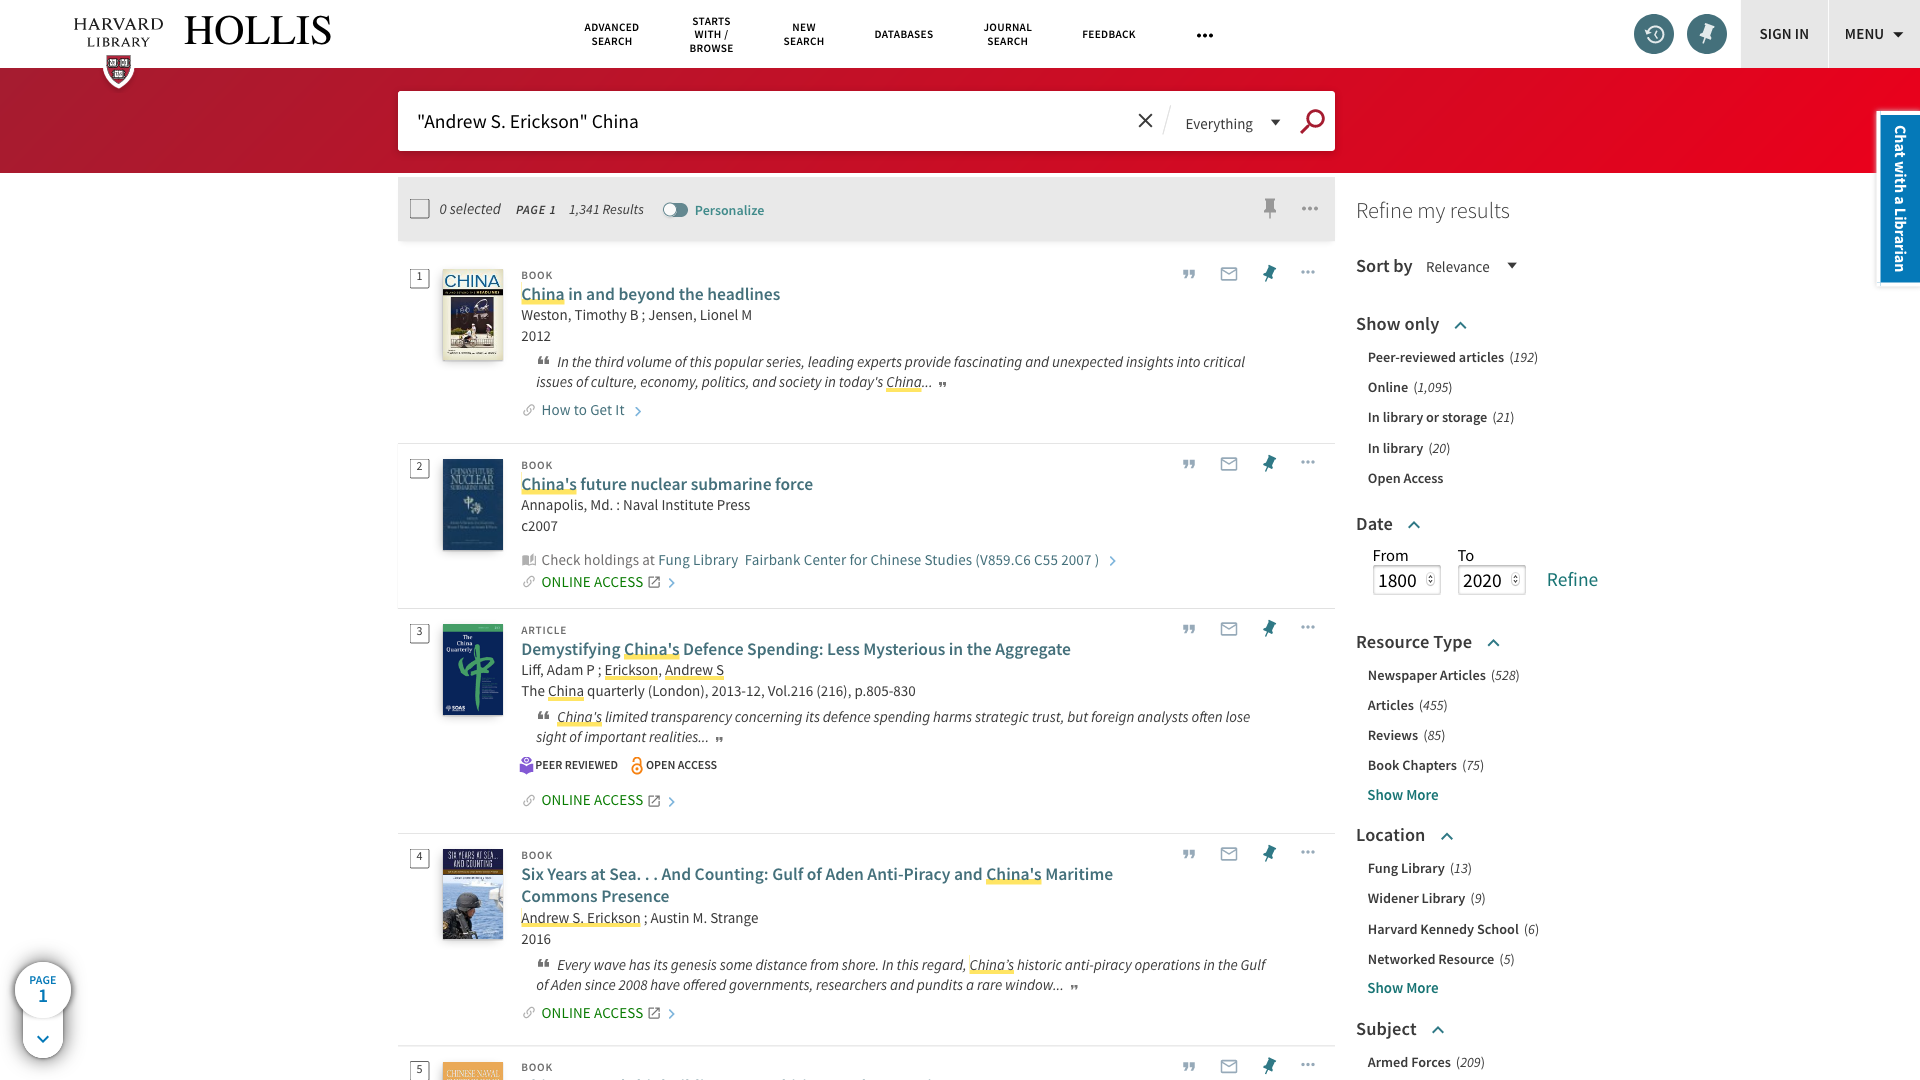The height and width of the screenshot is (1080, 1920).
Task: Toggle the Personalize switch
Action: coord(675,210)
